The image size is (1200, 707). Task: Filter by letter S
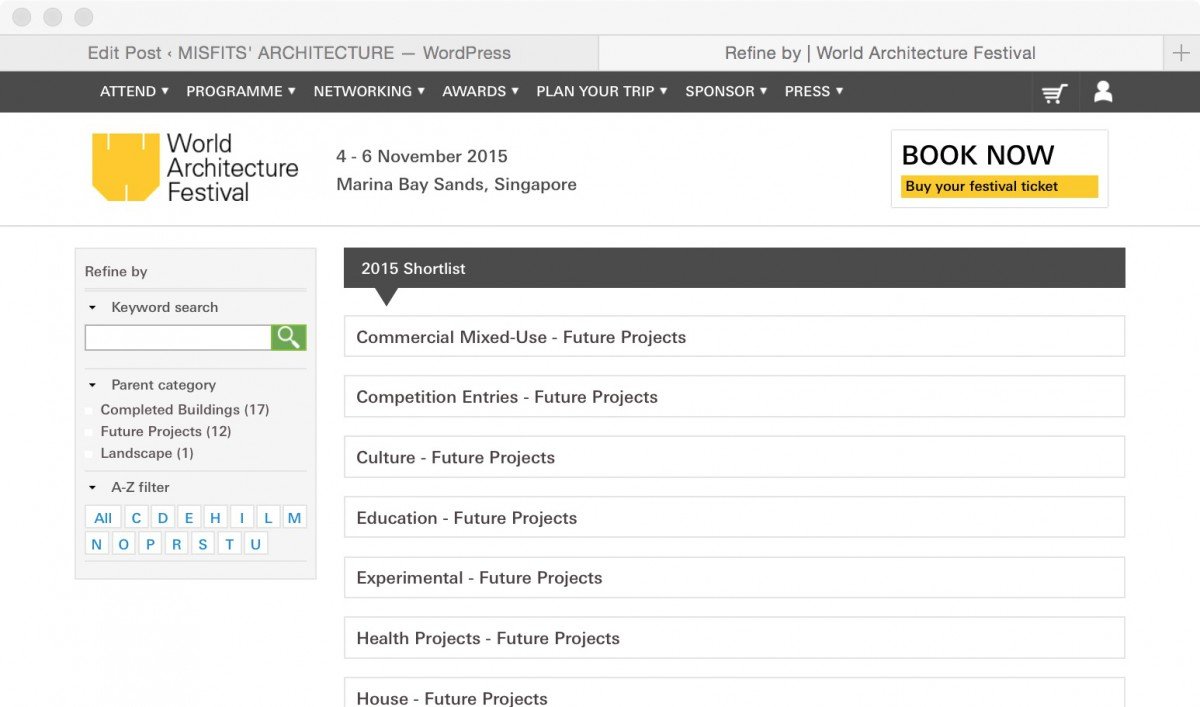pyautogui.click(x=202, y=544)
